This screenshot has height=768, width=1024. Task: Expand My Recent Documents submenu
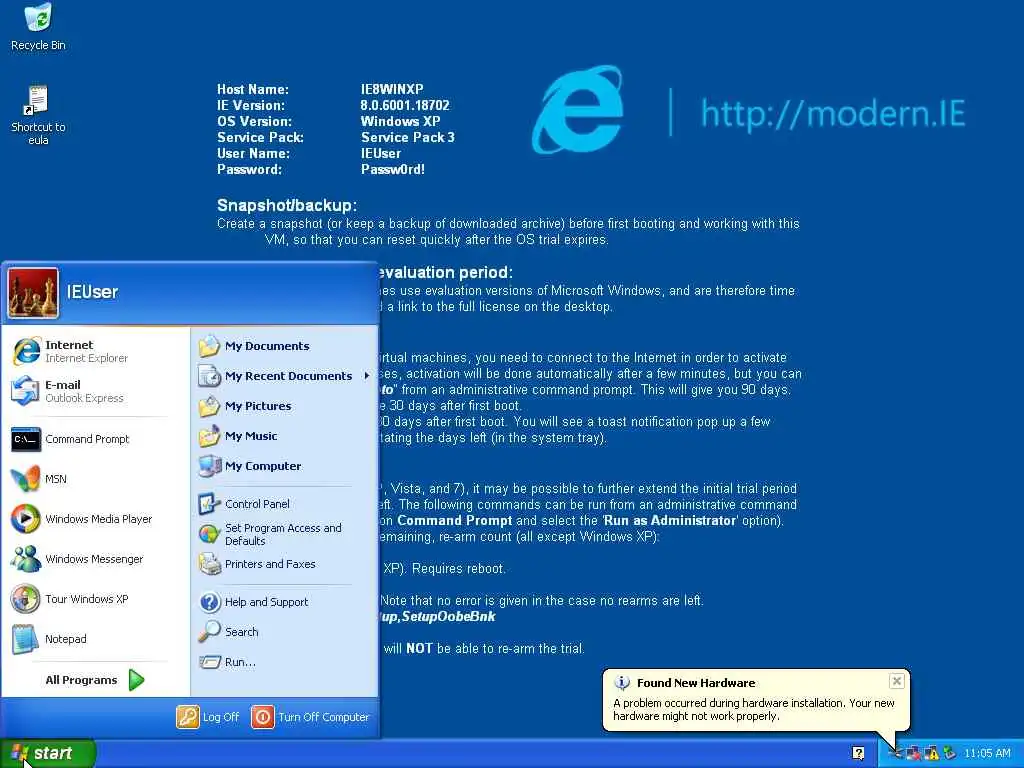tap(285, 376)
